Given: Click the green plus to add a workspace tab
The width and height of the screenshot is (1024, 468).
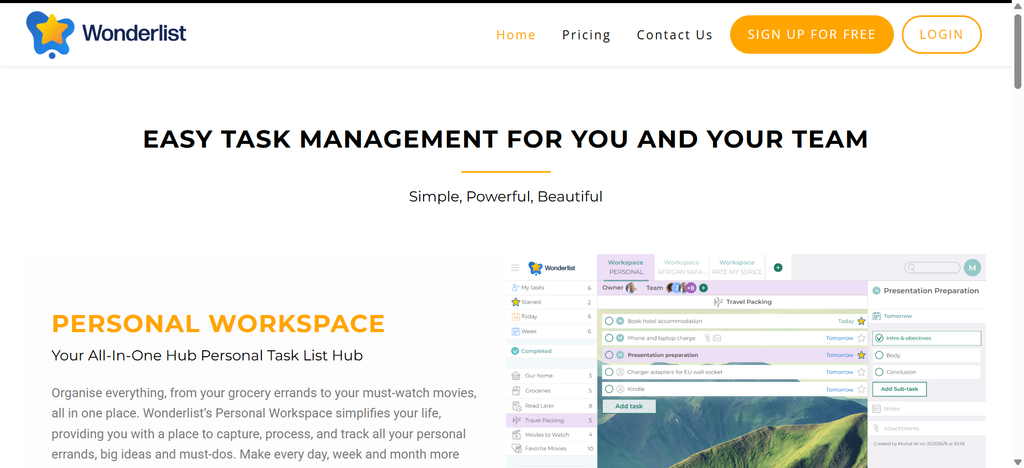Looking at the screenshot, I should [778, 268].
